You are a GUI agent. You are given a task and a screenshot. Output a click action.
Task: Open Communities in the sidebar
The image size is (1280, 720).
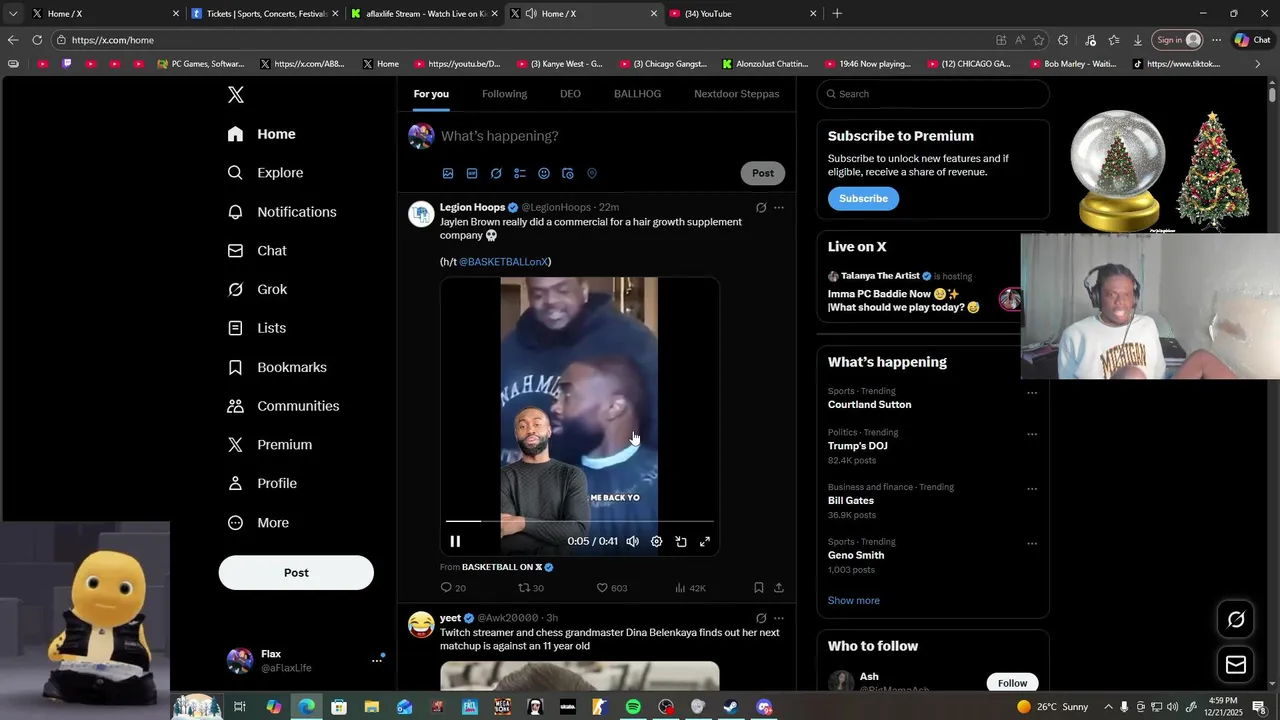(283, 406)
